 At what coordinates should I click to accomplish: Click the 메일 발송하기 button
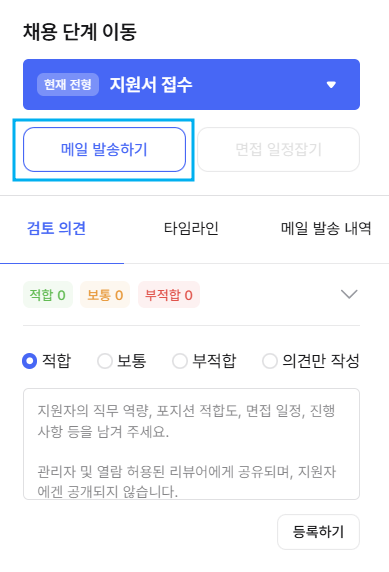coord(104,149)
